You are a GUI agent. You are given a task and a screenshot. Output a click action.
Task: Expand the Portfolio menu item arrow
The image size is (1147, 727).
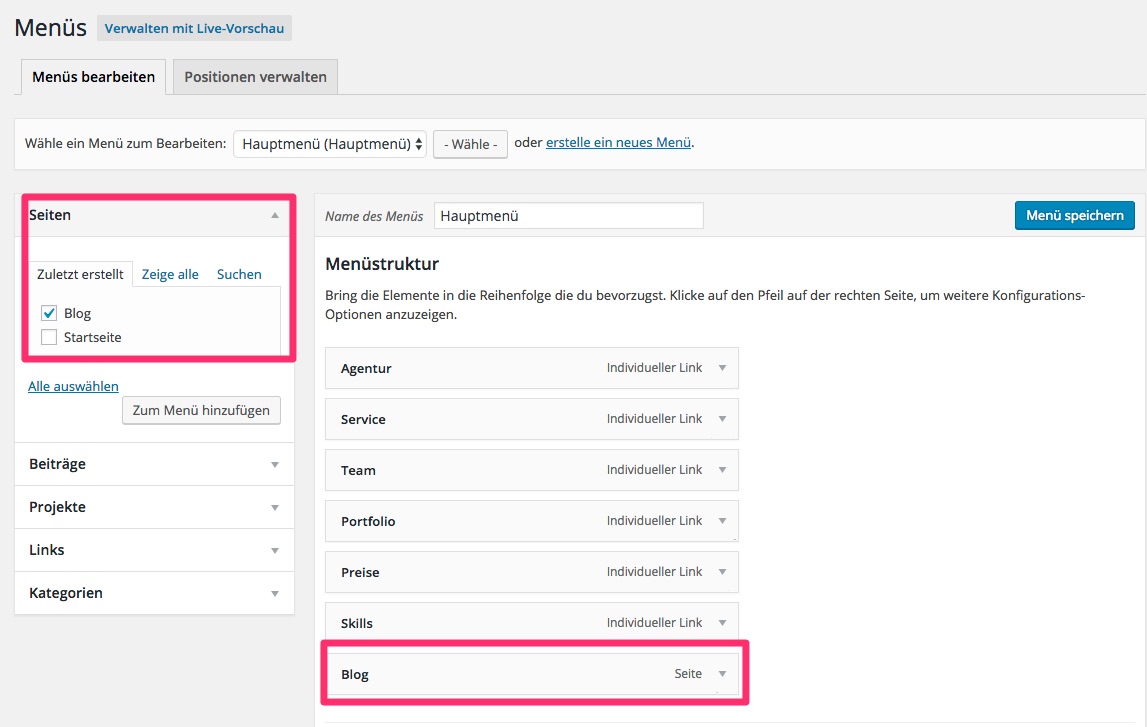click(x=722, y=521)
